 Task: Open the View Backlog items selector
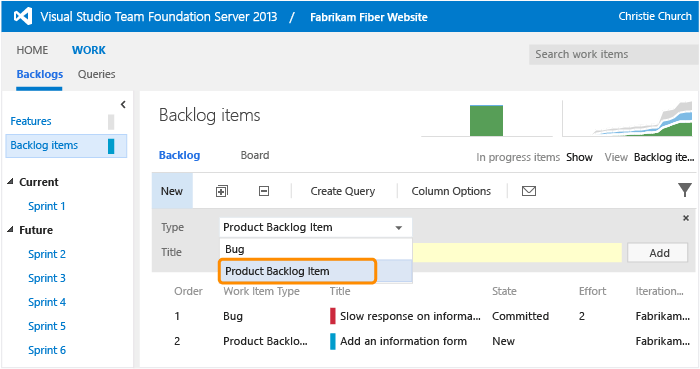pos(664,157)
